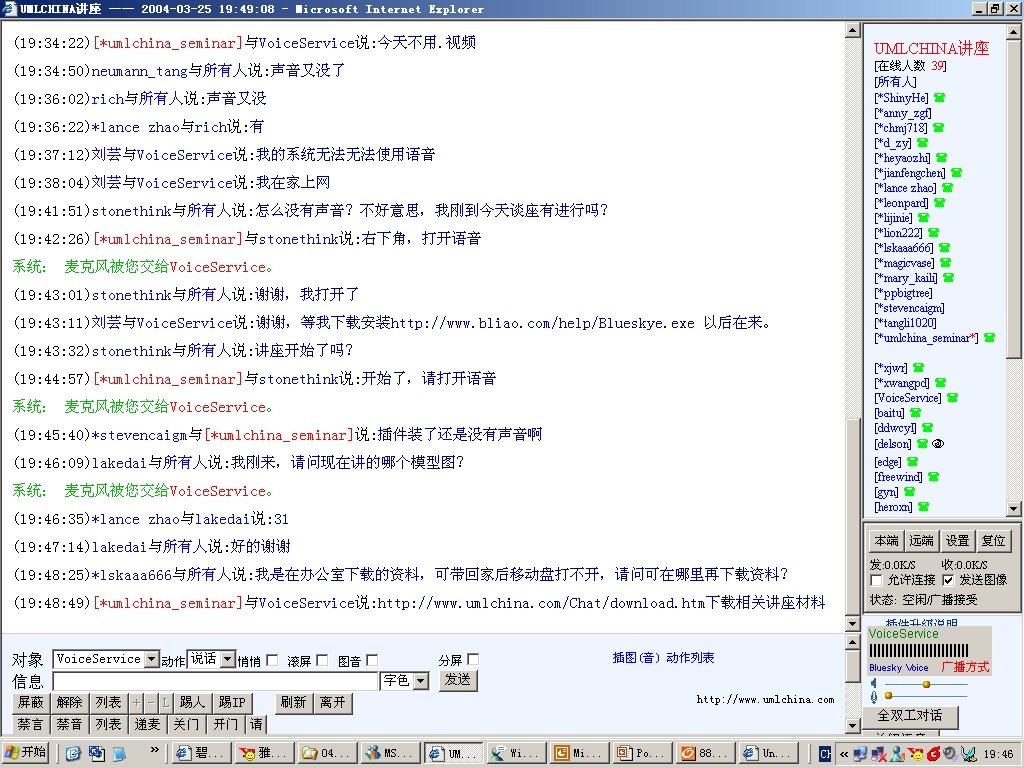Switch to the 88... taskbar button
1024x768 pixels.
pyautogui.click(x=706, y=753)
